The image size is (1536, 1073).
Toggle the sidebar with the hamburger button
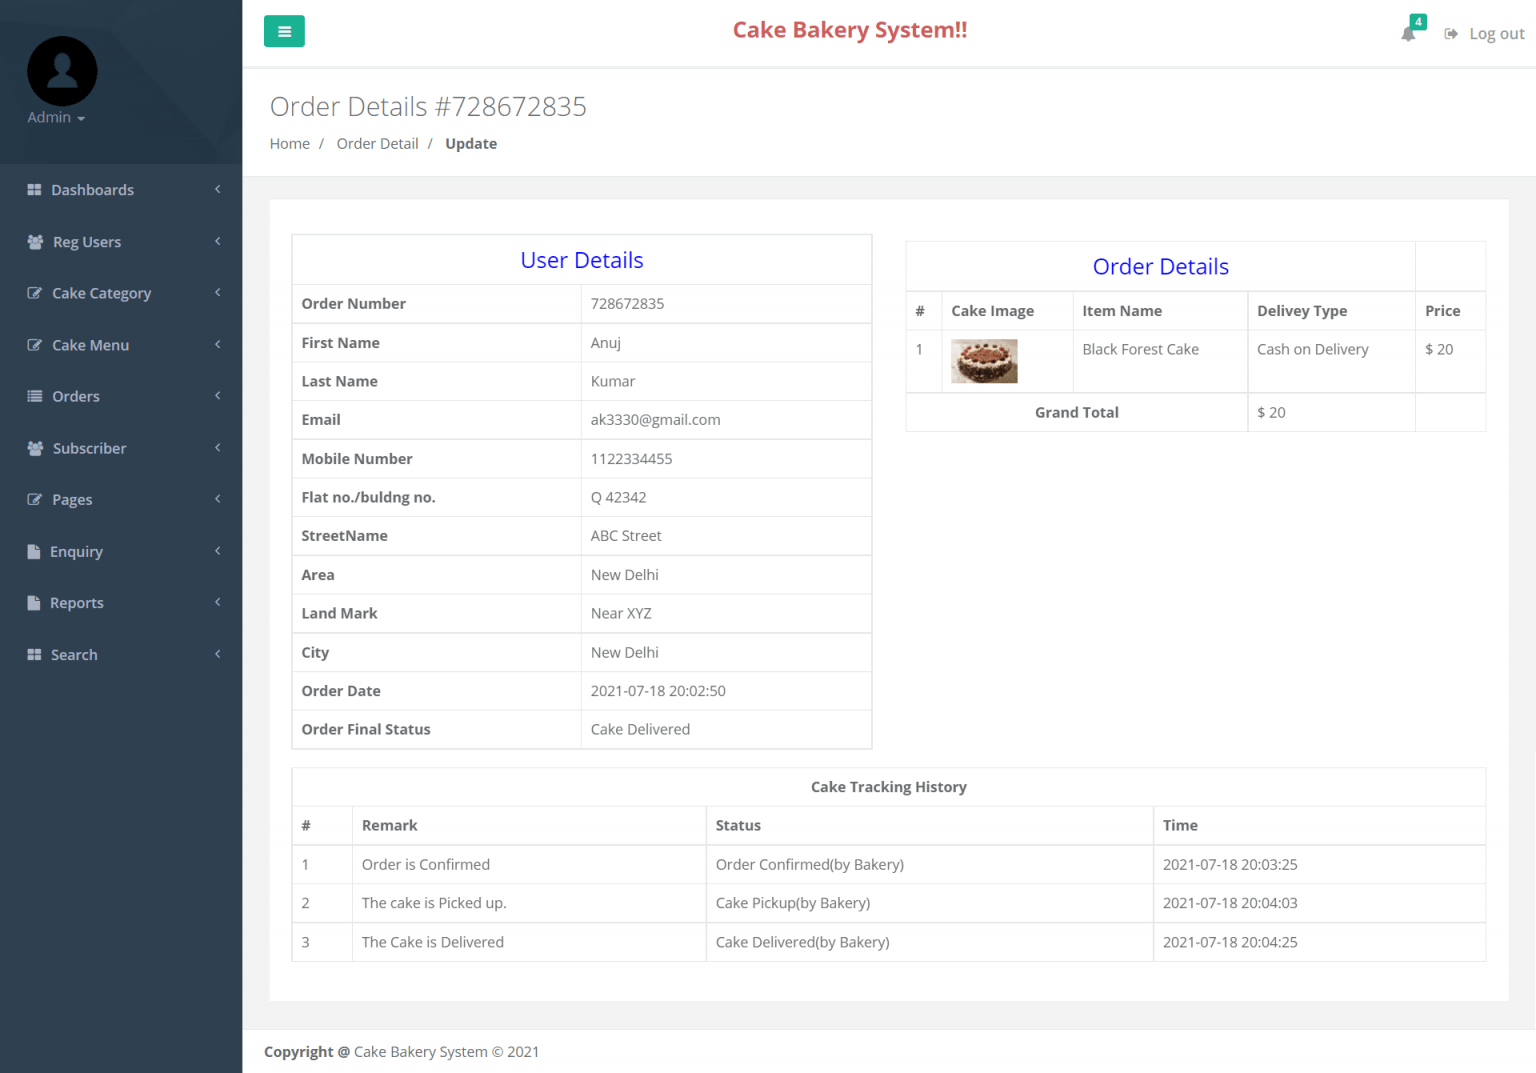click(284, 31)
